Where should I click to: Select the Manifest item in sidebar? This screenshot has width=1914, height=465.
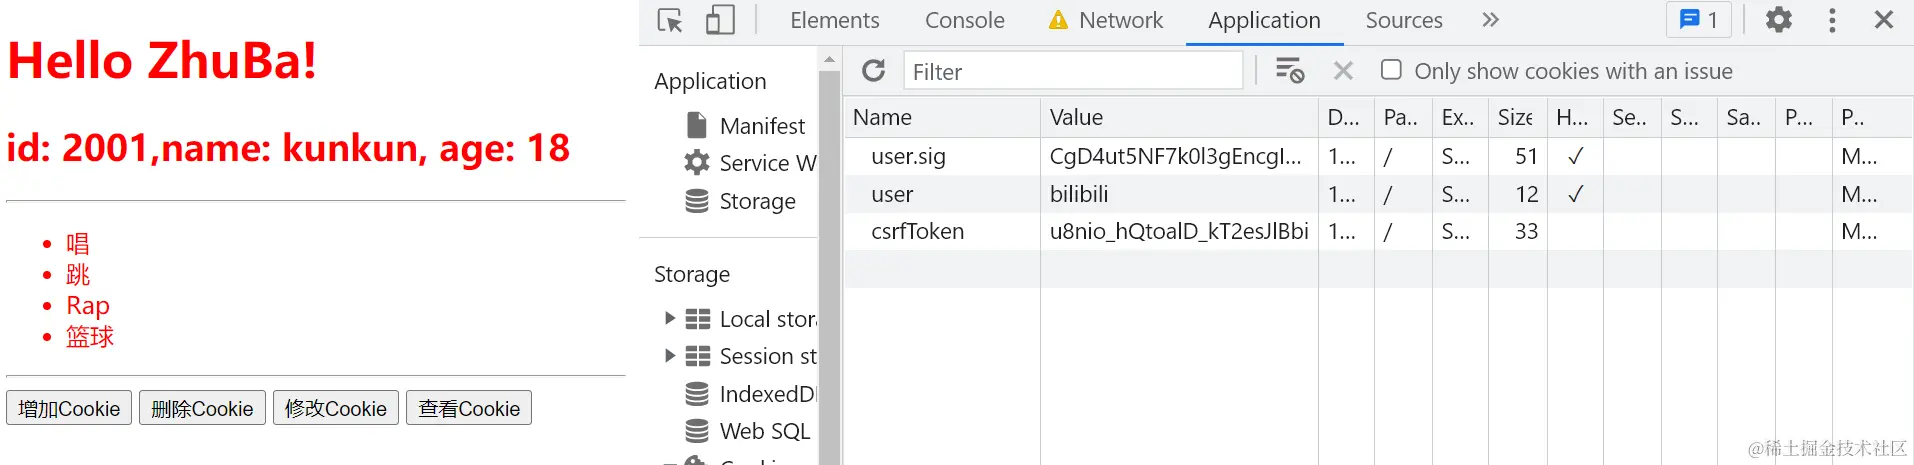click(761, 126)
